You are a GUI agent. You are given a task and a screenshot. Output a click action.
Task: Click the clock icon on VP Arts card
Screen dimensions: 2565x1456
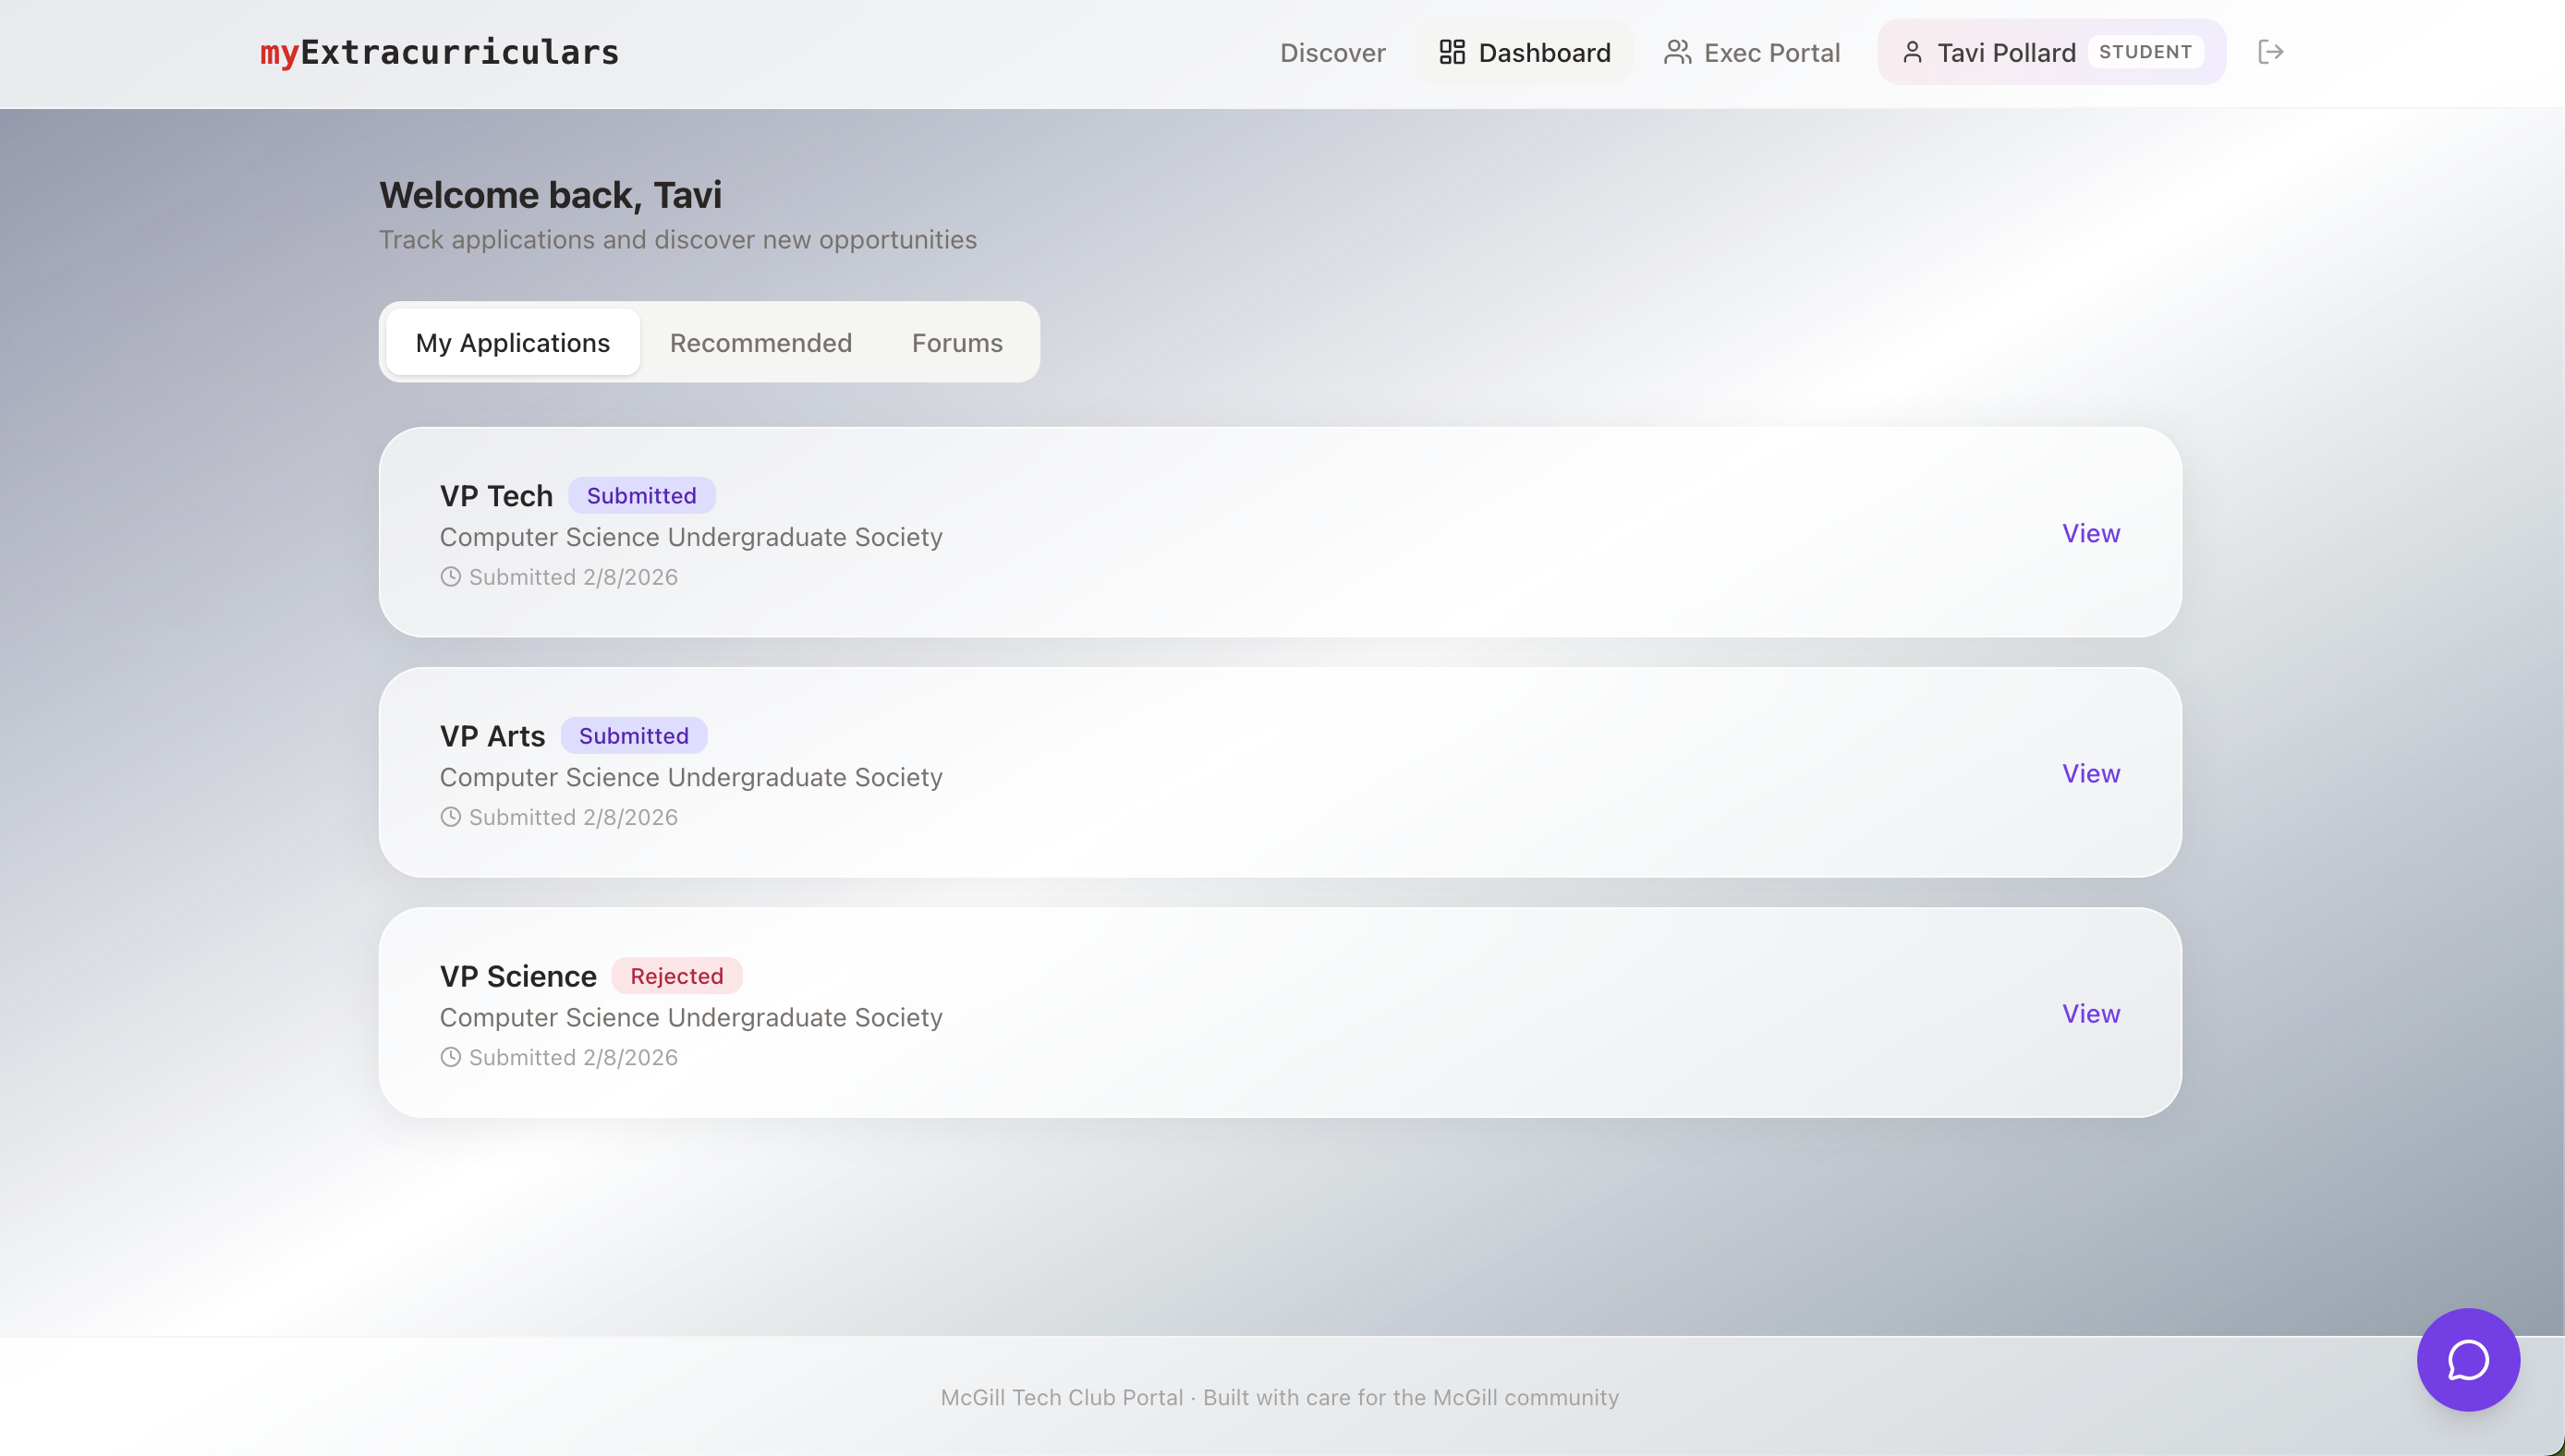pyautogui.click(x=451, y=817)
